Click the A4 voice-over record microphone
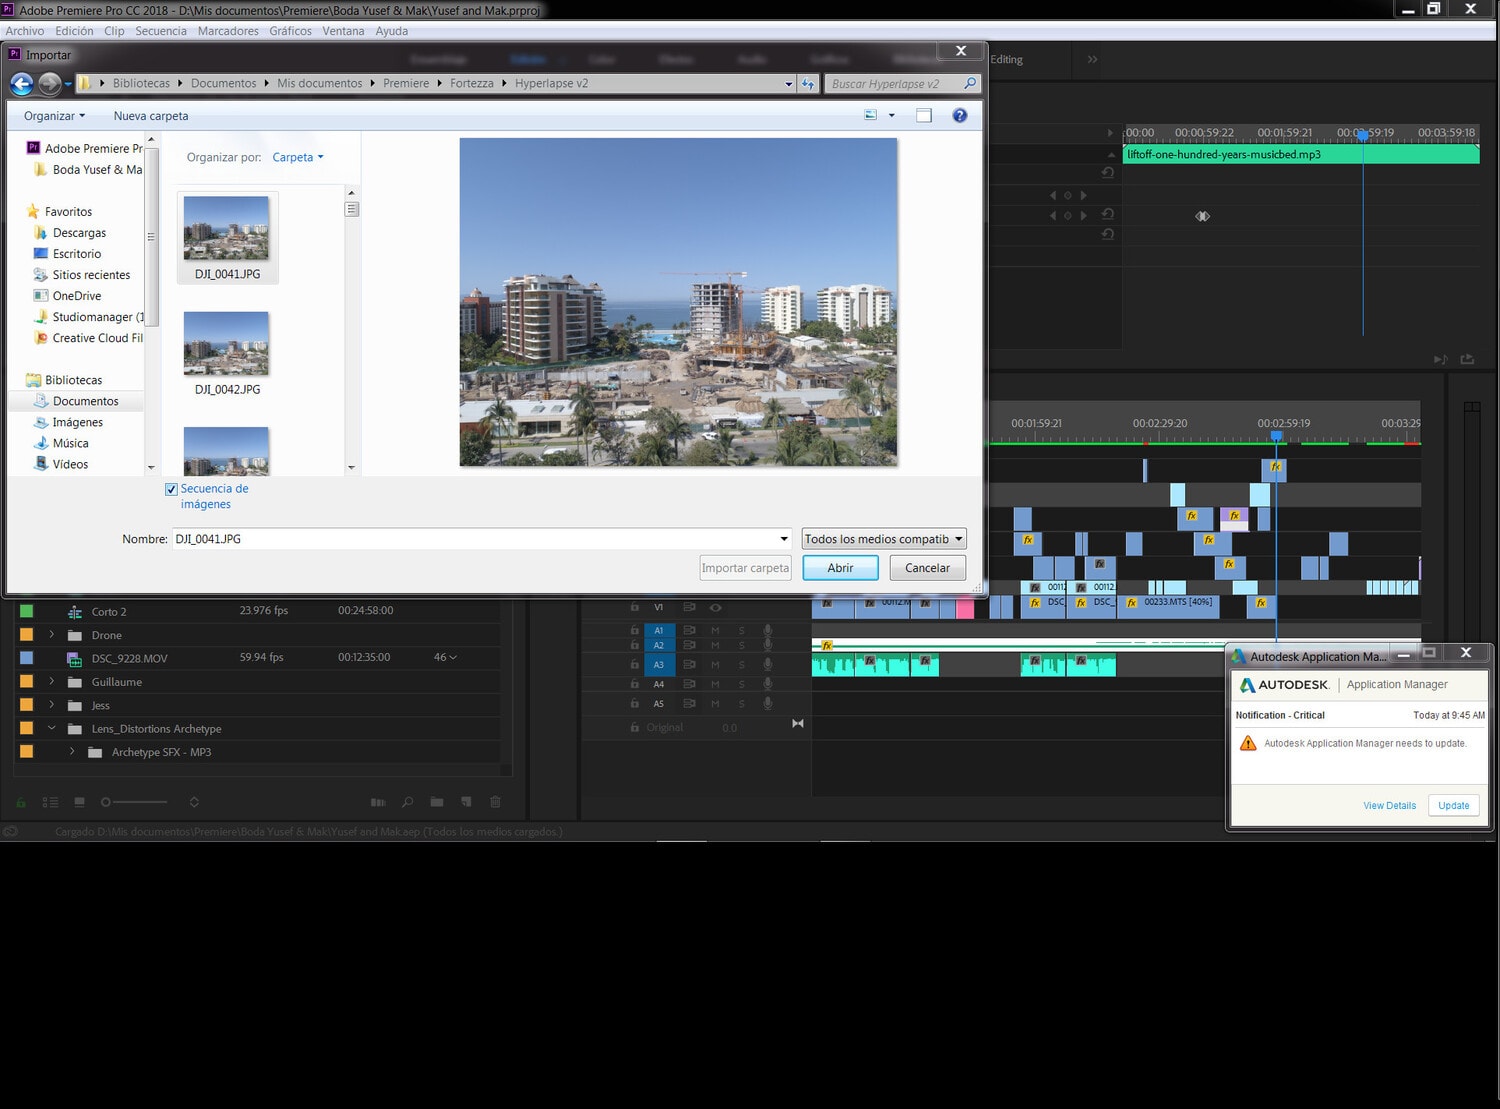The image size is (1500, 1109). (x=768, y=684)
